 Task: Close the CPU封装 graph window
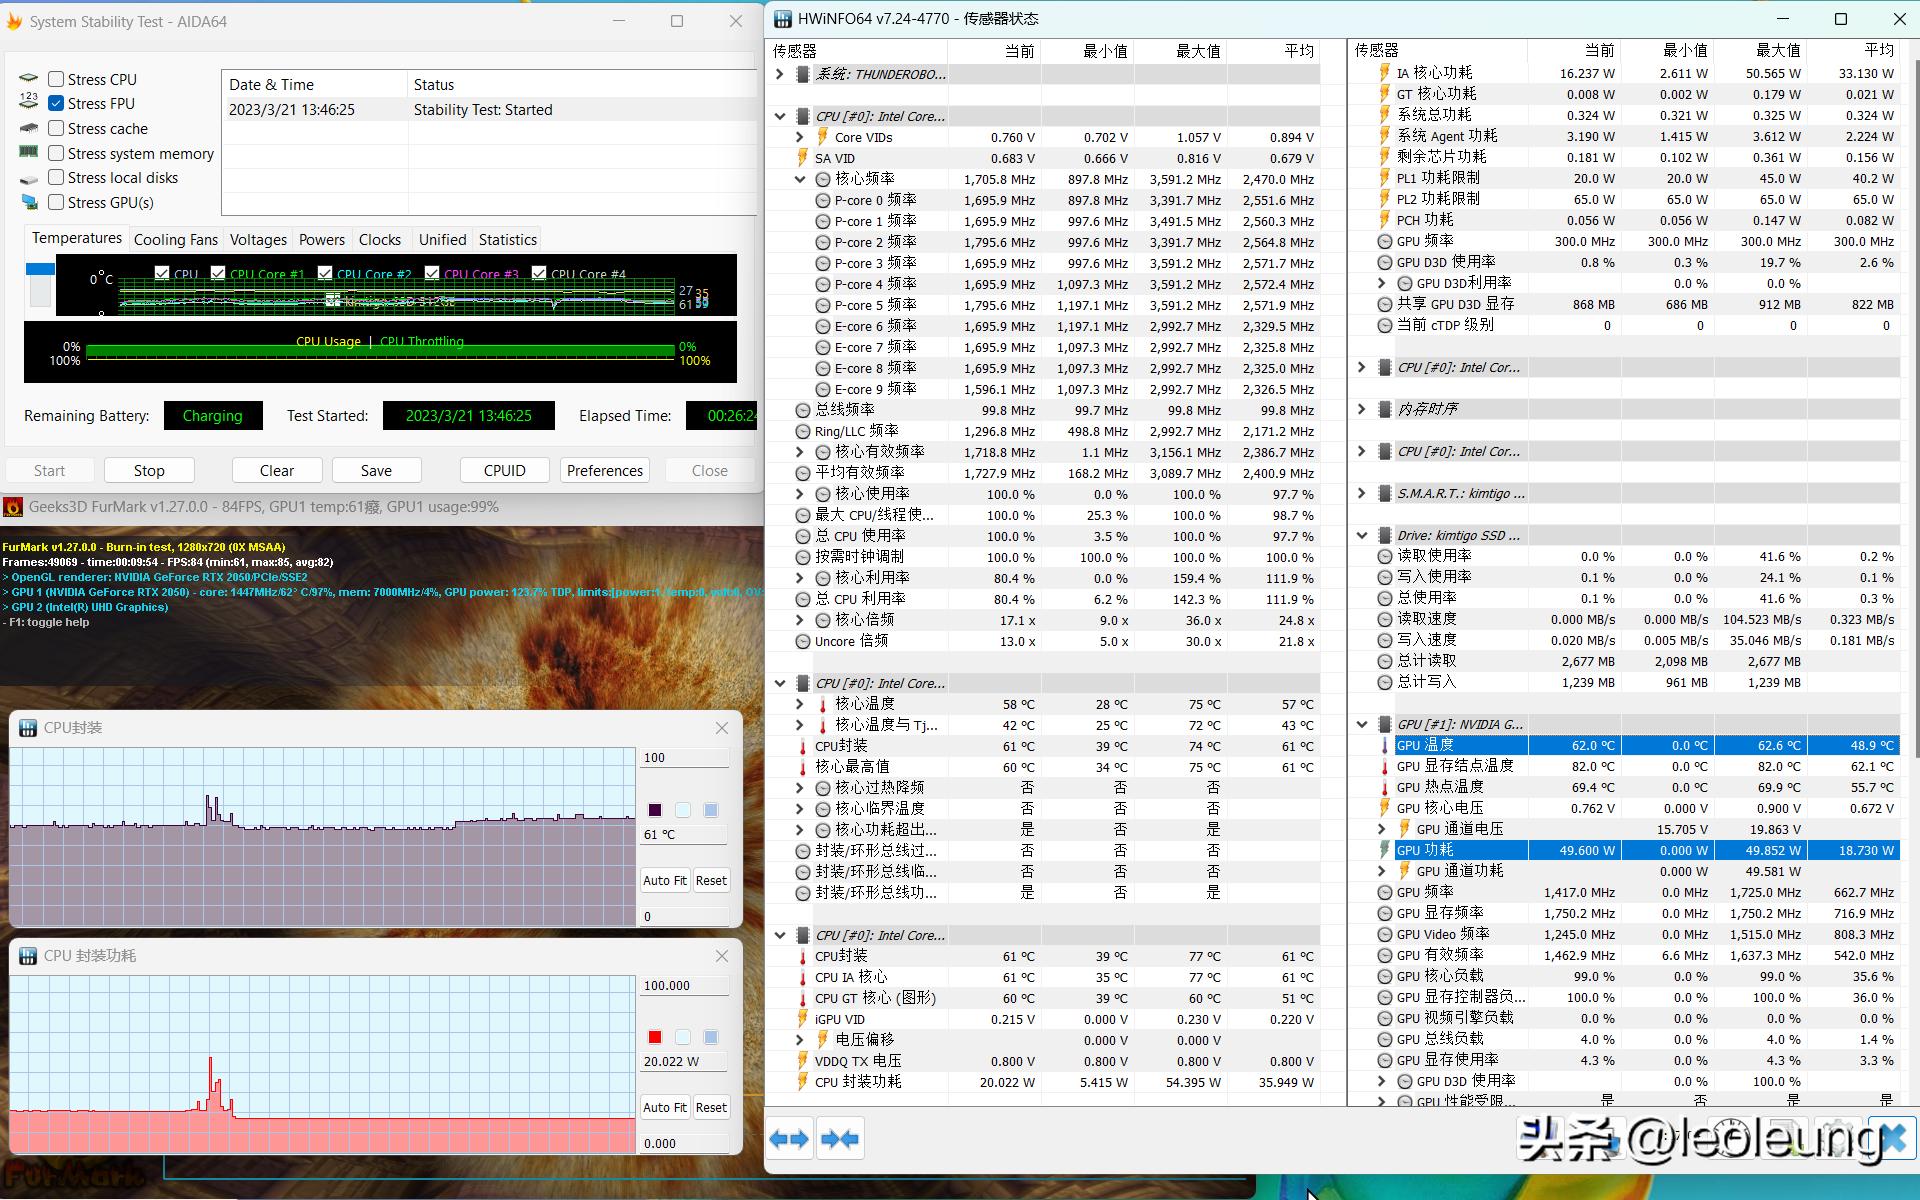(x=722, y=728)
